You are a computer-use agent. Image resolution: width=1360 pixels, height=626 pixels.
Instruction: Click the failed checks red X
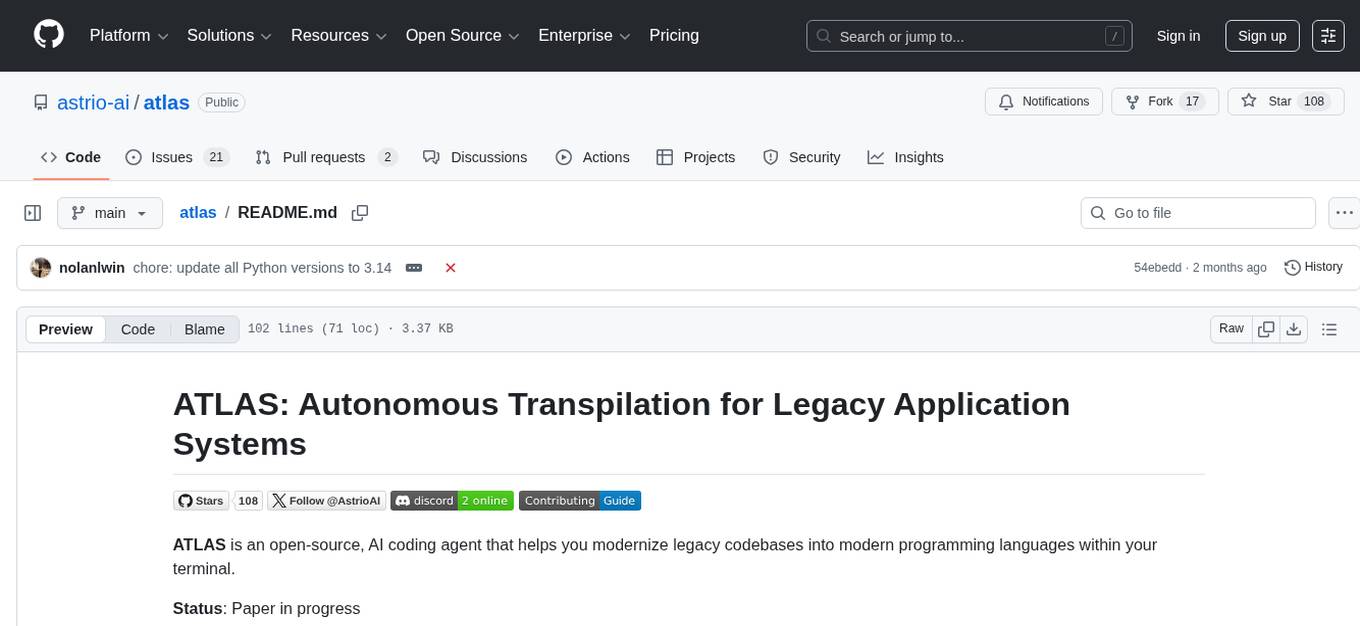(450, 268)
